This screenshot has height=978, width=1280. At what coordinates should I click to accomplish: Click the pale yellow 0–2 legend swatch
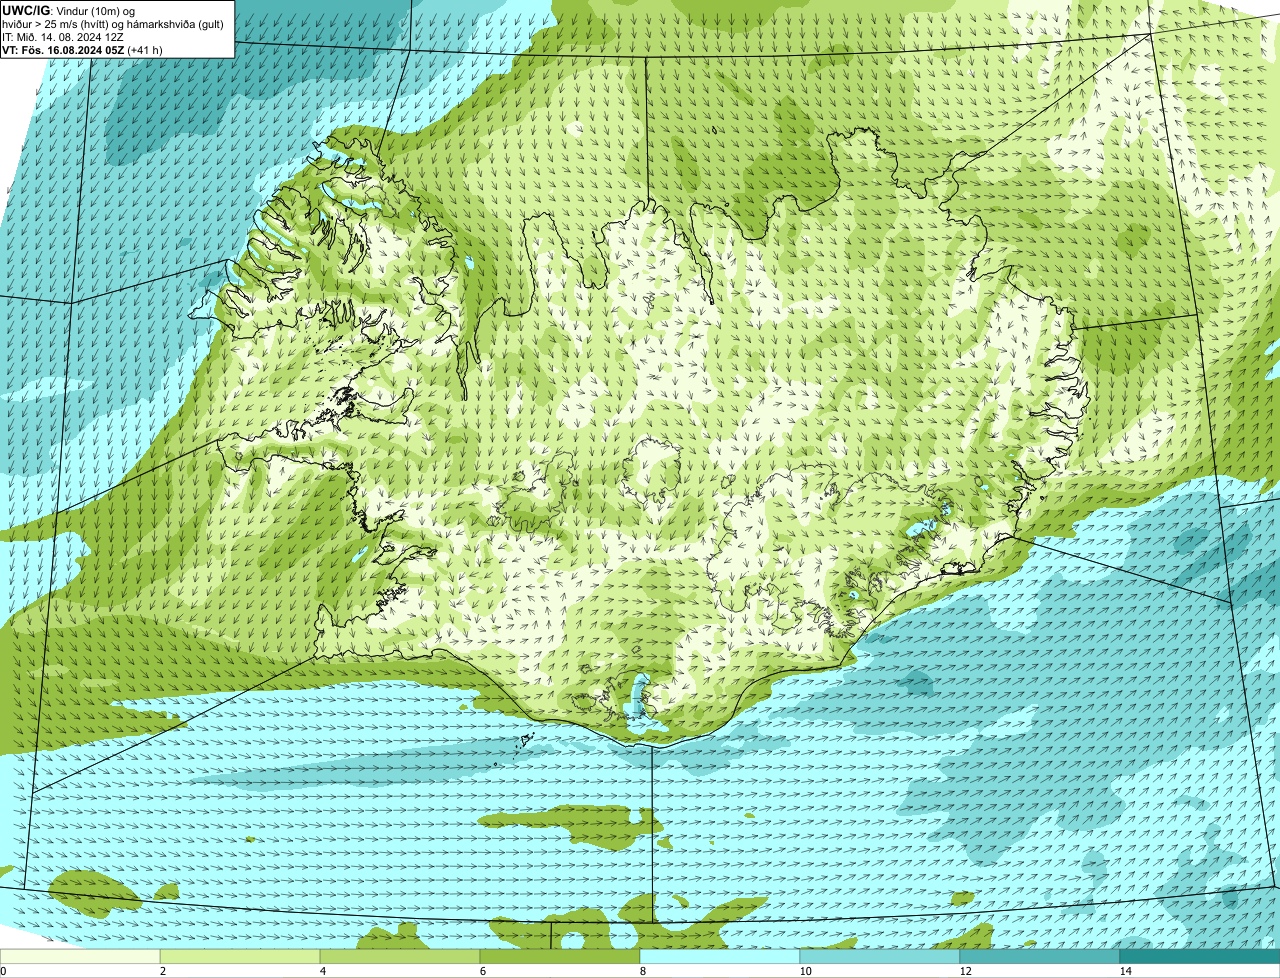click(x=80, y=956)
